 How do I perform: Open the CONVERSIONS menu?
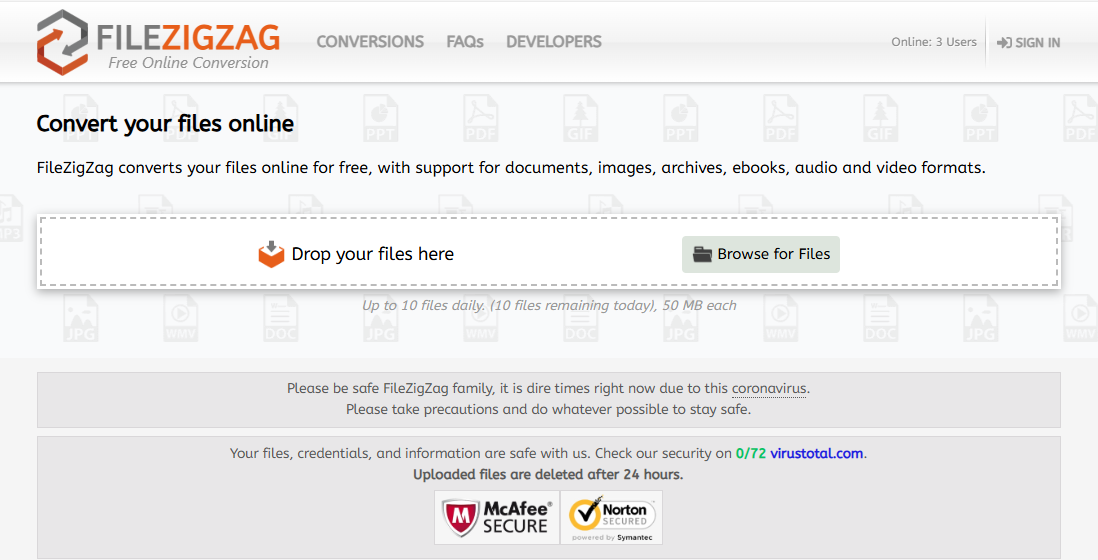click(x=370, y=42)
